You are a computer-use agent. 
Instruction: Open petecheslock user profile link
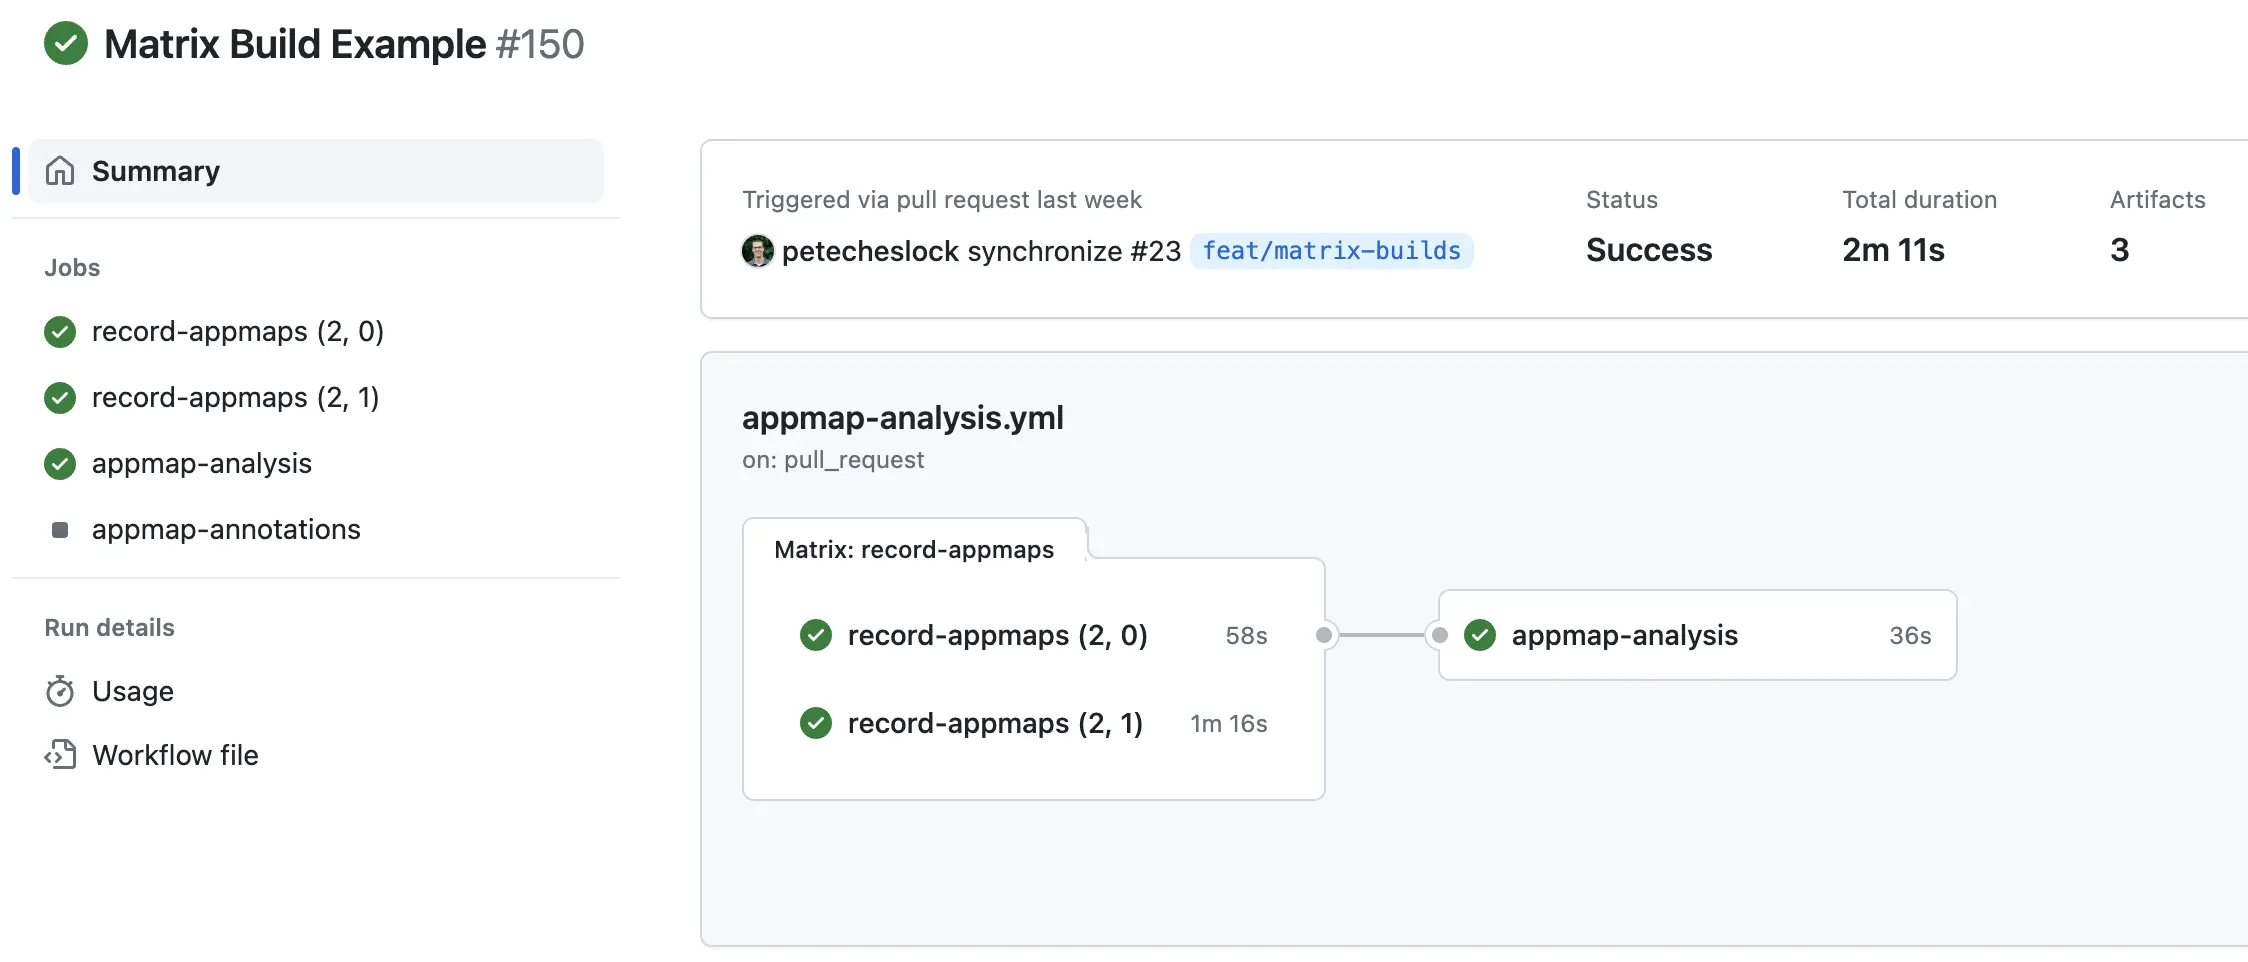[x=870, y=251]
